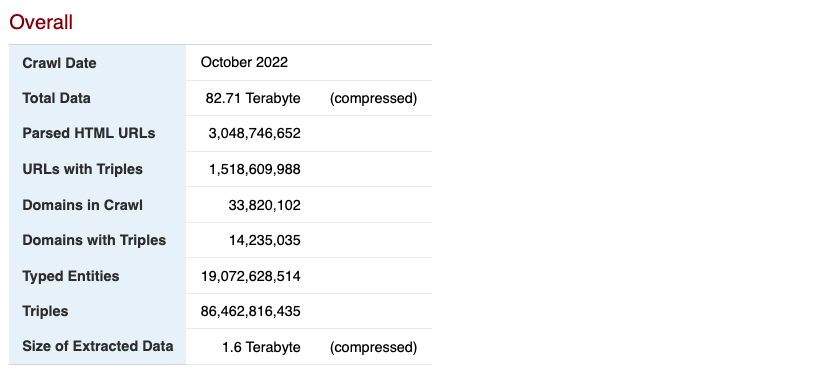
Task: Select the Size of Extracted Data label
Action: point(98,346)
